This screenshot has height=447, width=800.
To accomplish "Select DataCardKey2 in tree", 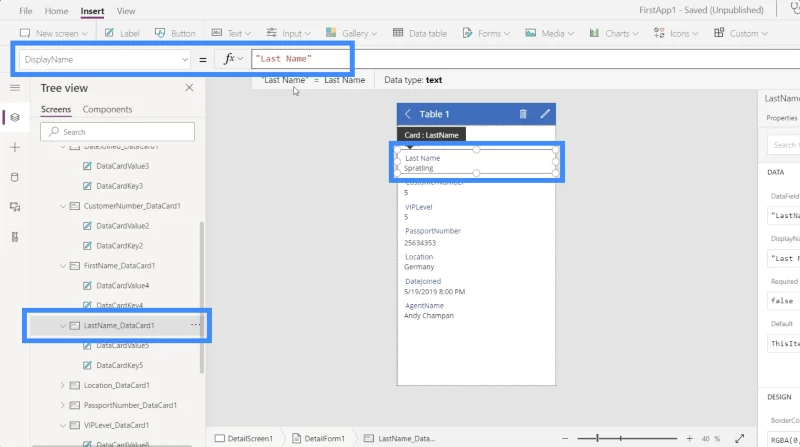I will click(x=119, y=245).
